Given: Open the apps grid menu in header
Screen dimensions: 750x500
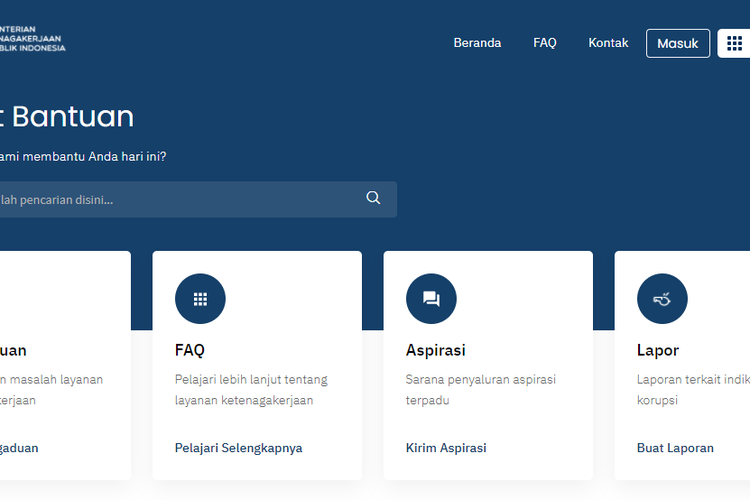Looking at the screenshot, I should (735, 43).
